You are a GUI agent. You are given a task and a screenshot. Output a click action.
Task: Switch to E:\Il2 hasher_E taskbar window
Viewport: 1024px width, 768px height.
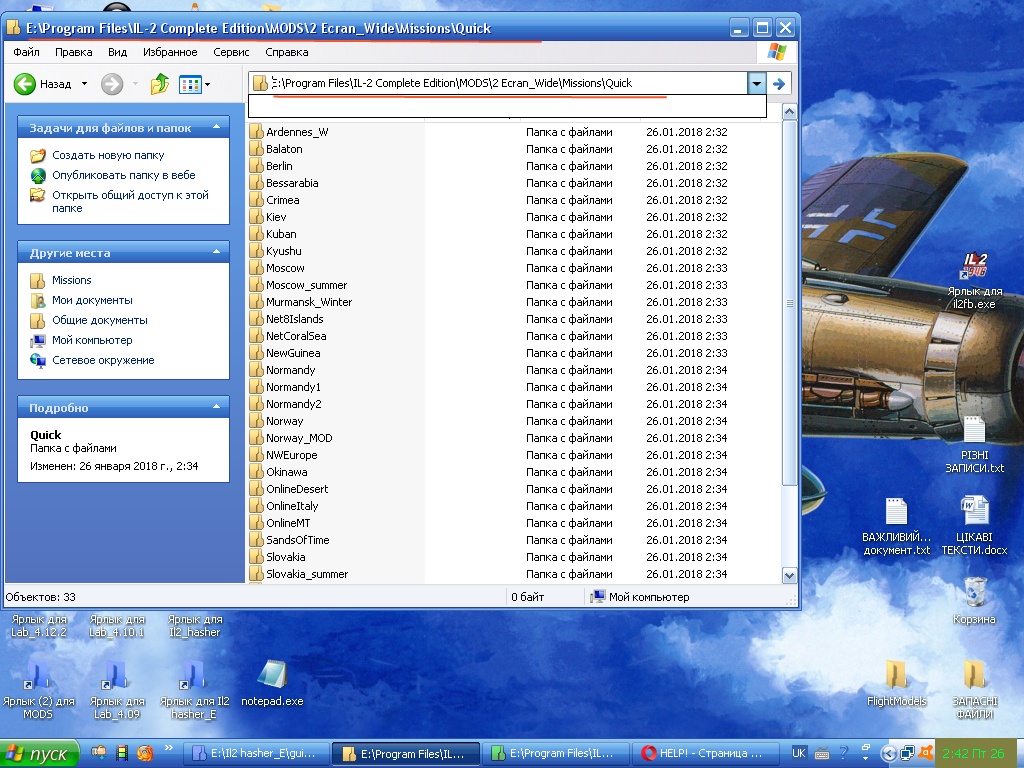256,753
